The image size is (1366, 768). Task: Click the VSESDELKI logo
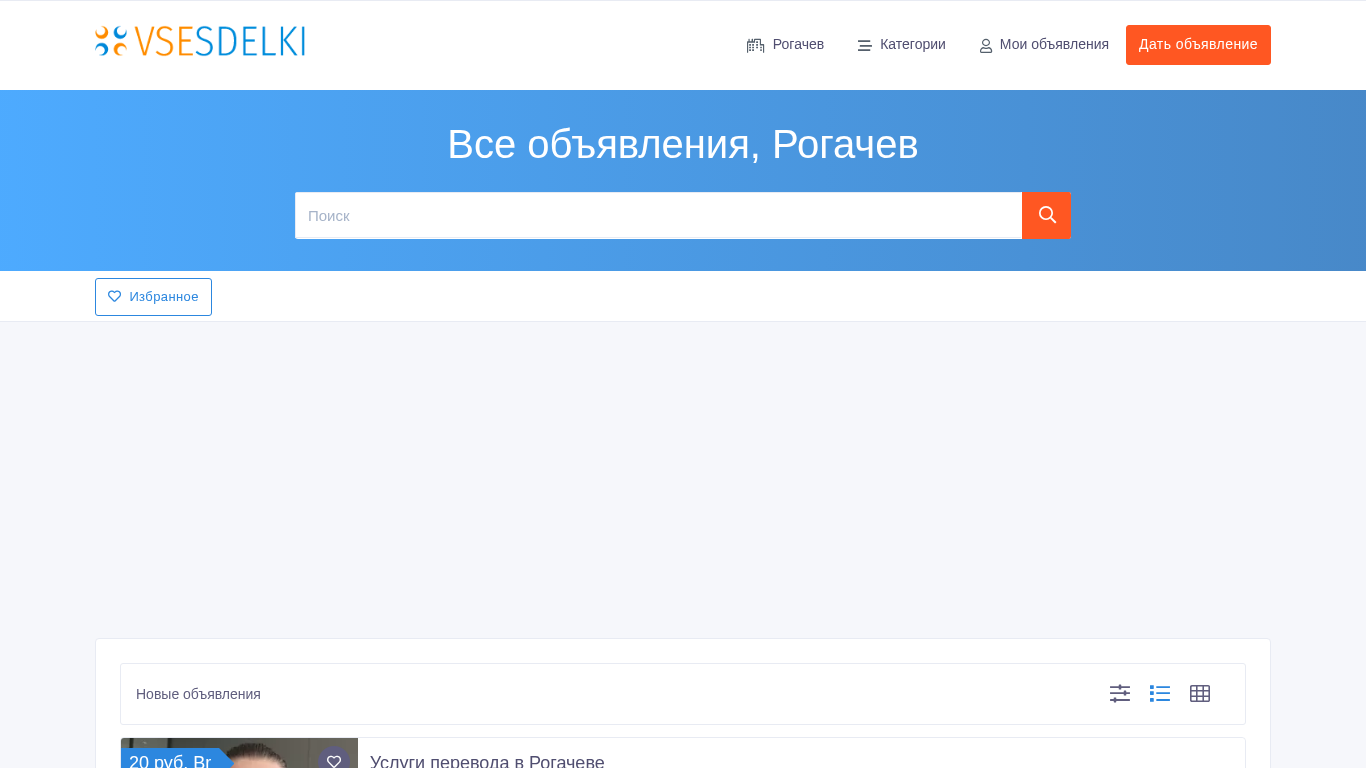tap(200, 41)
